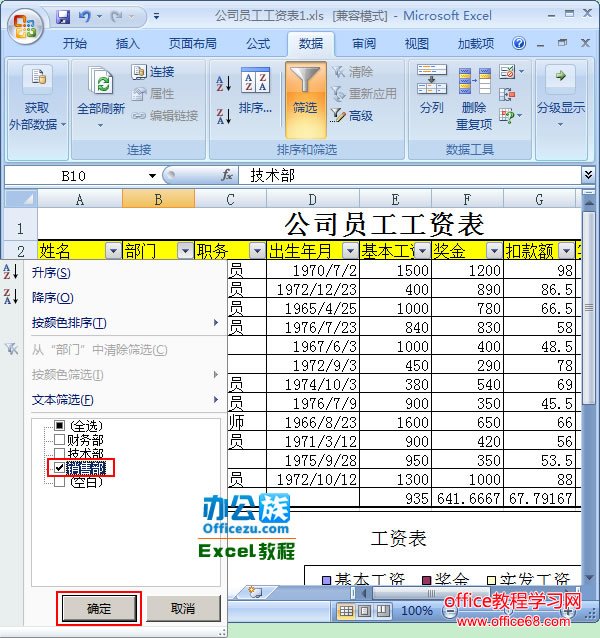Click the 100% zoom level
This screenshot has width=600, height=638.
(x=417, y=611)
